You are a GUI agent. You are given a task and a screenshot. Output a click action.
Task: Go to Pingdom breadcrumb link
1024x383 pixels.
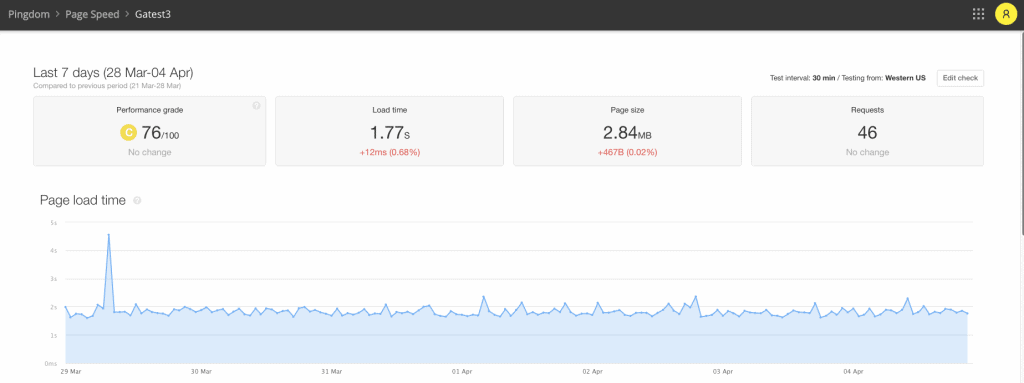pos(29,14)
